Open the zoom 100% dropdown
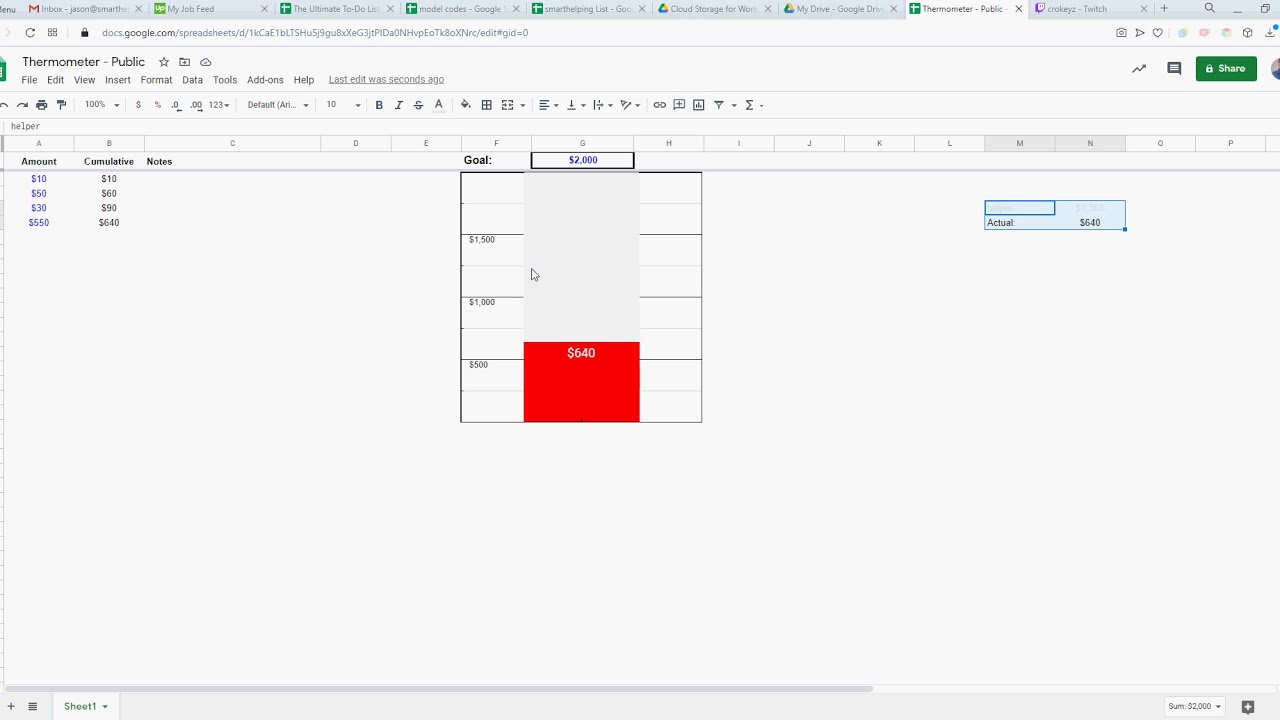Viewport: 1280px width, 720px height. 101,105
